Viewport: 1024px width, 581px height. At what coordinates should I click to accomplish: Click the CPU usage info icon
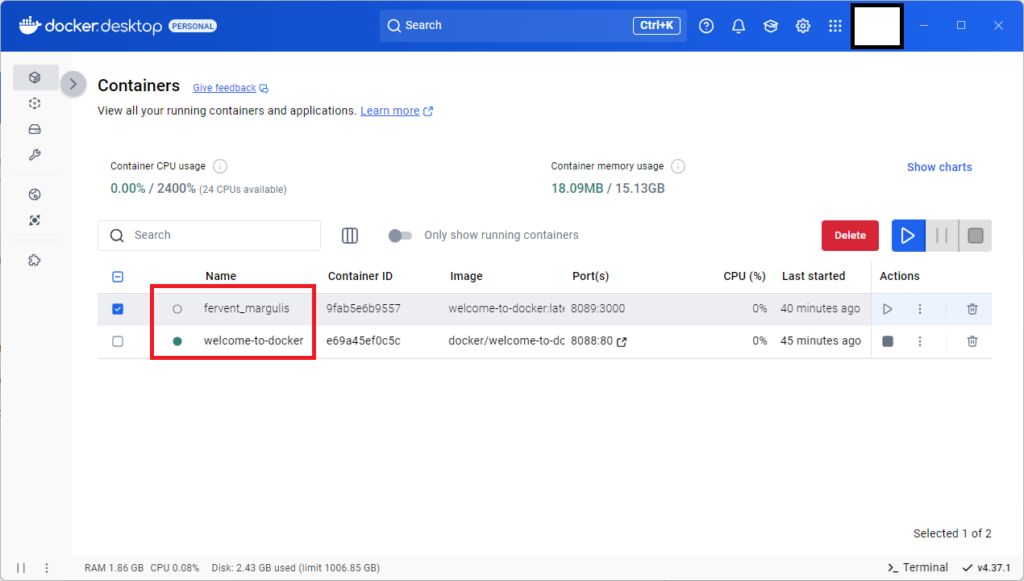click(220, 166)
